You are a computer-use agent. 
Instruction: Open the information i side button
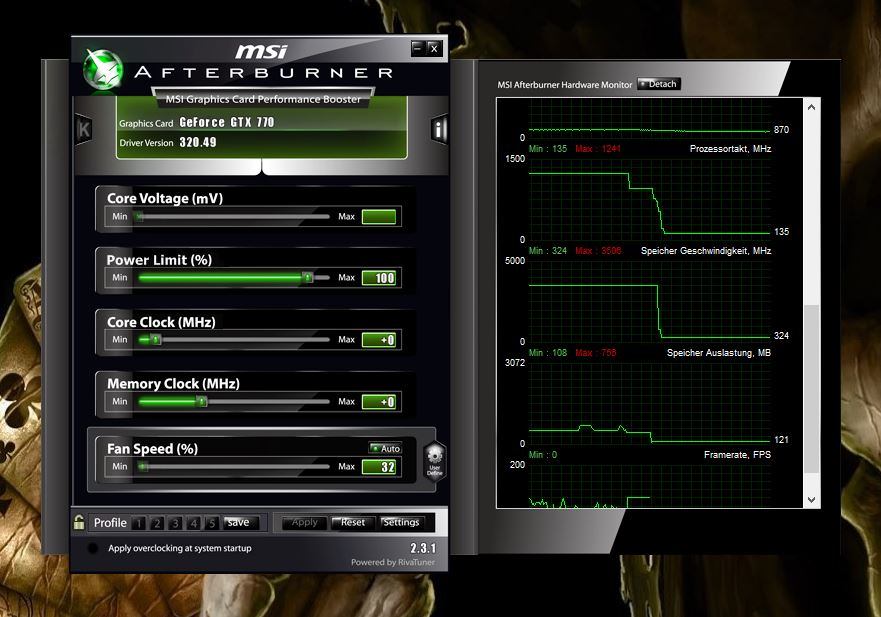click(439, 129)
